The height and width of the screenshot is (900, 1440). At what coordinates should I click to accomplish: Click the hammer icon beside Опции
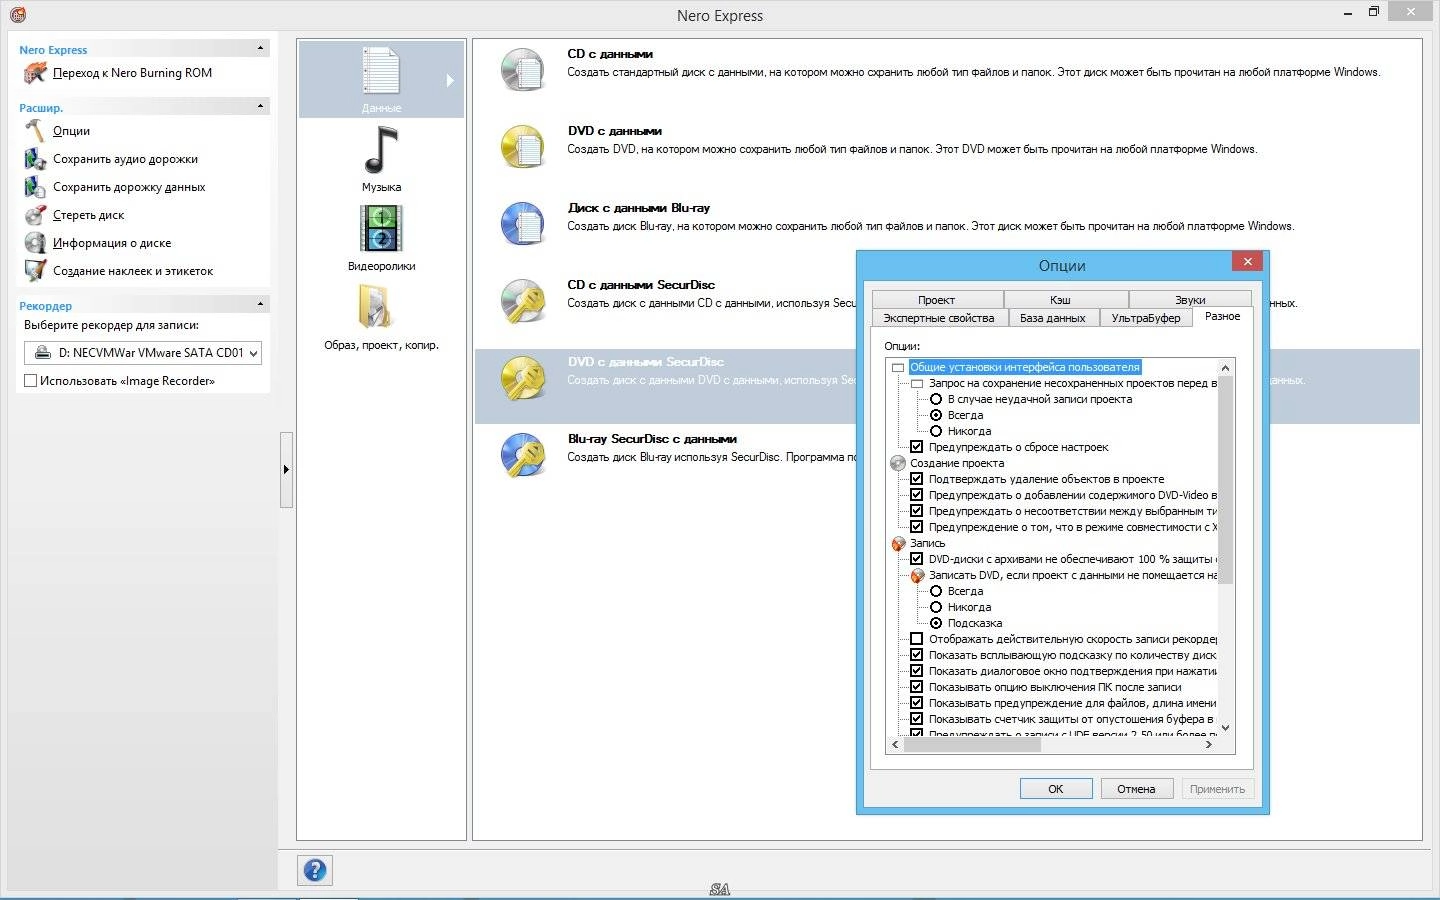(35, 131)
